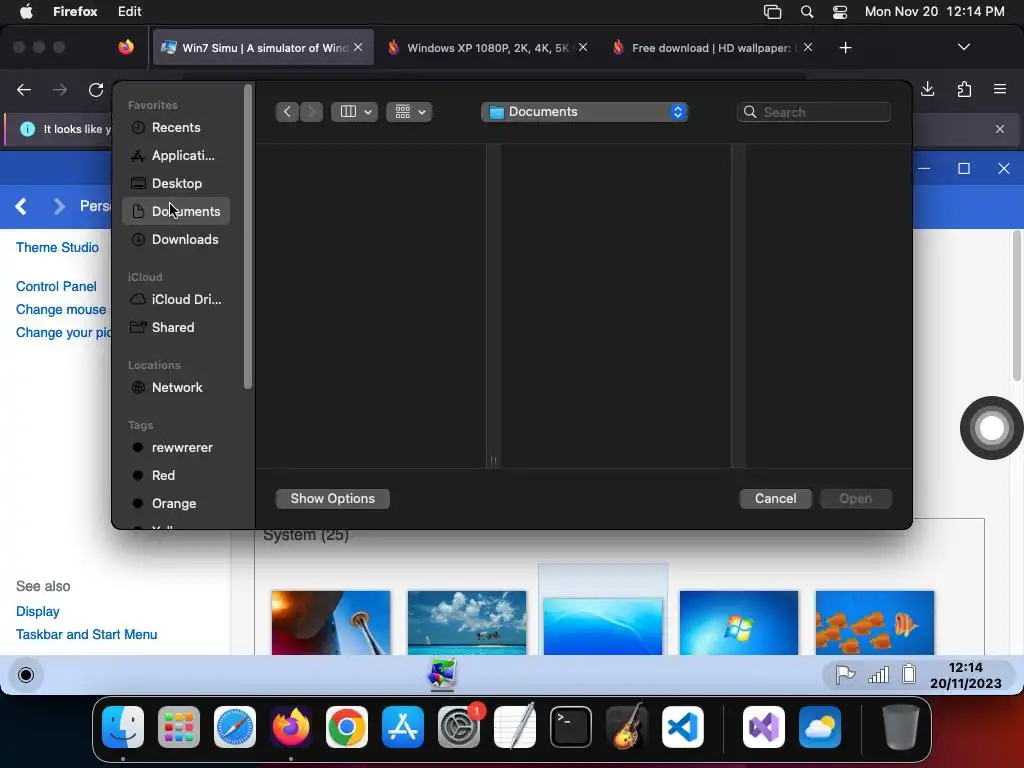Open column view mode dropdown

coord(355,112)
